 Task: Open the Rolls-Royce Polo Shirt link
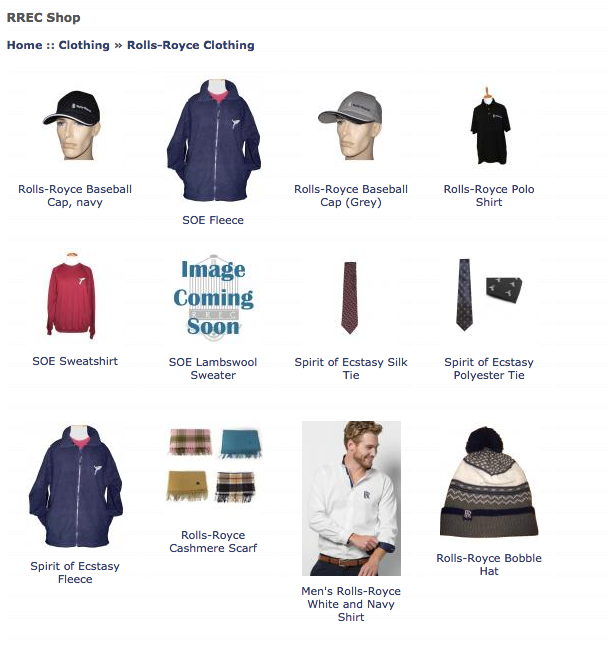coord(489,195)
